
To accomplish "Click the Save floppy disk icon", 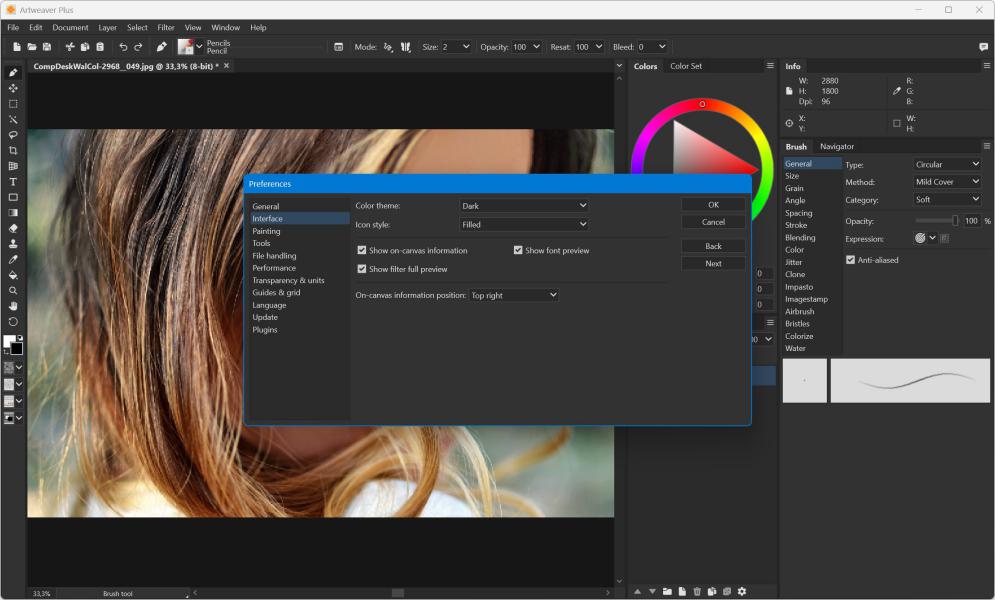I will pyautogui.click(x=47, y=47).
